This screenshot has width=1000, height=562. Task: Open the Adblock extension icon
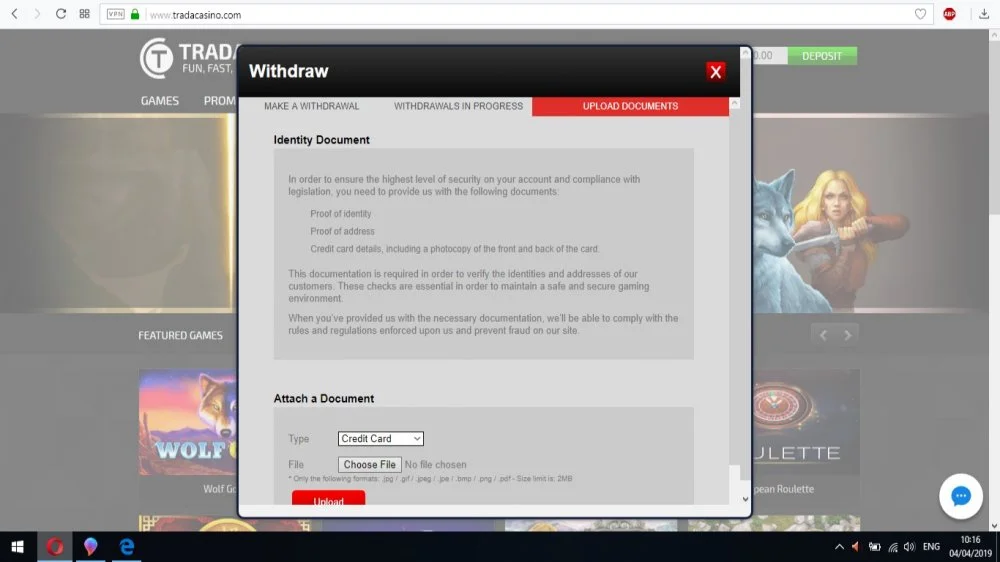point(949,14)
